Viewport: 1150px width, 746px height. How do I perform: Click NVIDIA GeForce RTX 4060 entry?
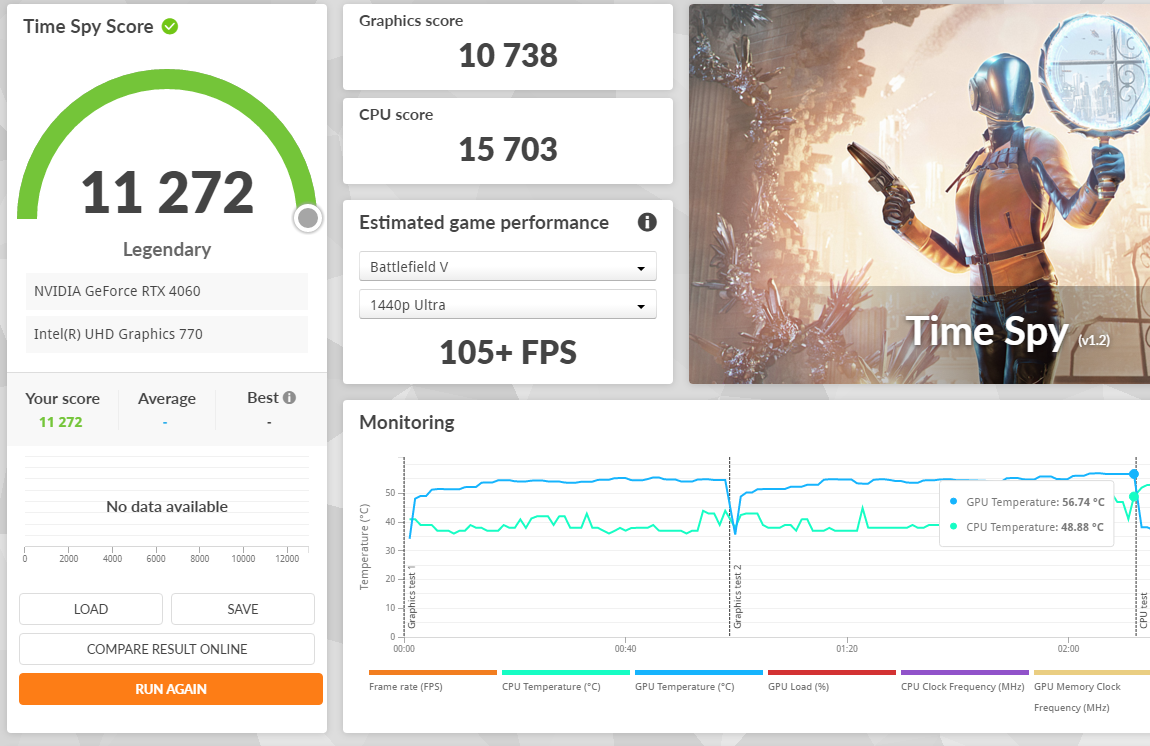tap(166, 291)
